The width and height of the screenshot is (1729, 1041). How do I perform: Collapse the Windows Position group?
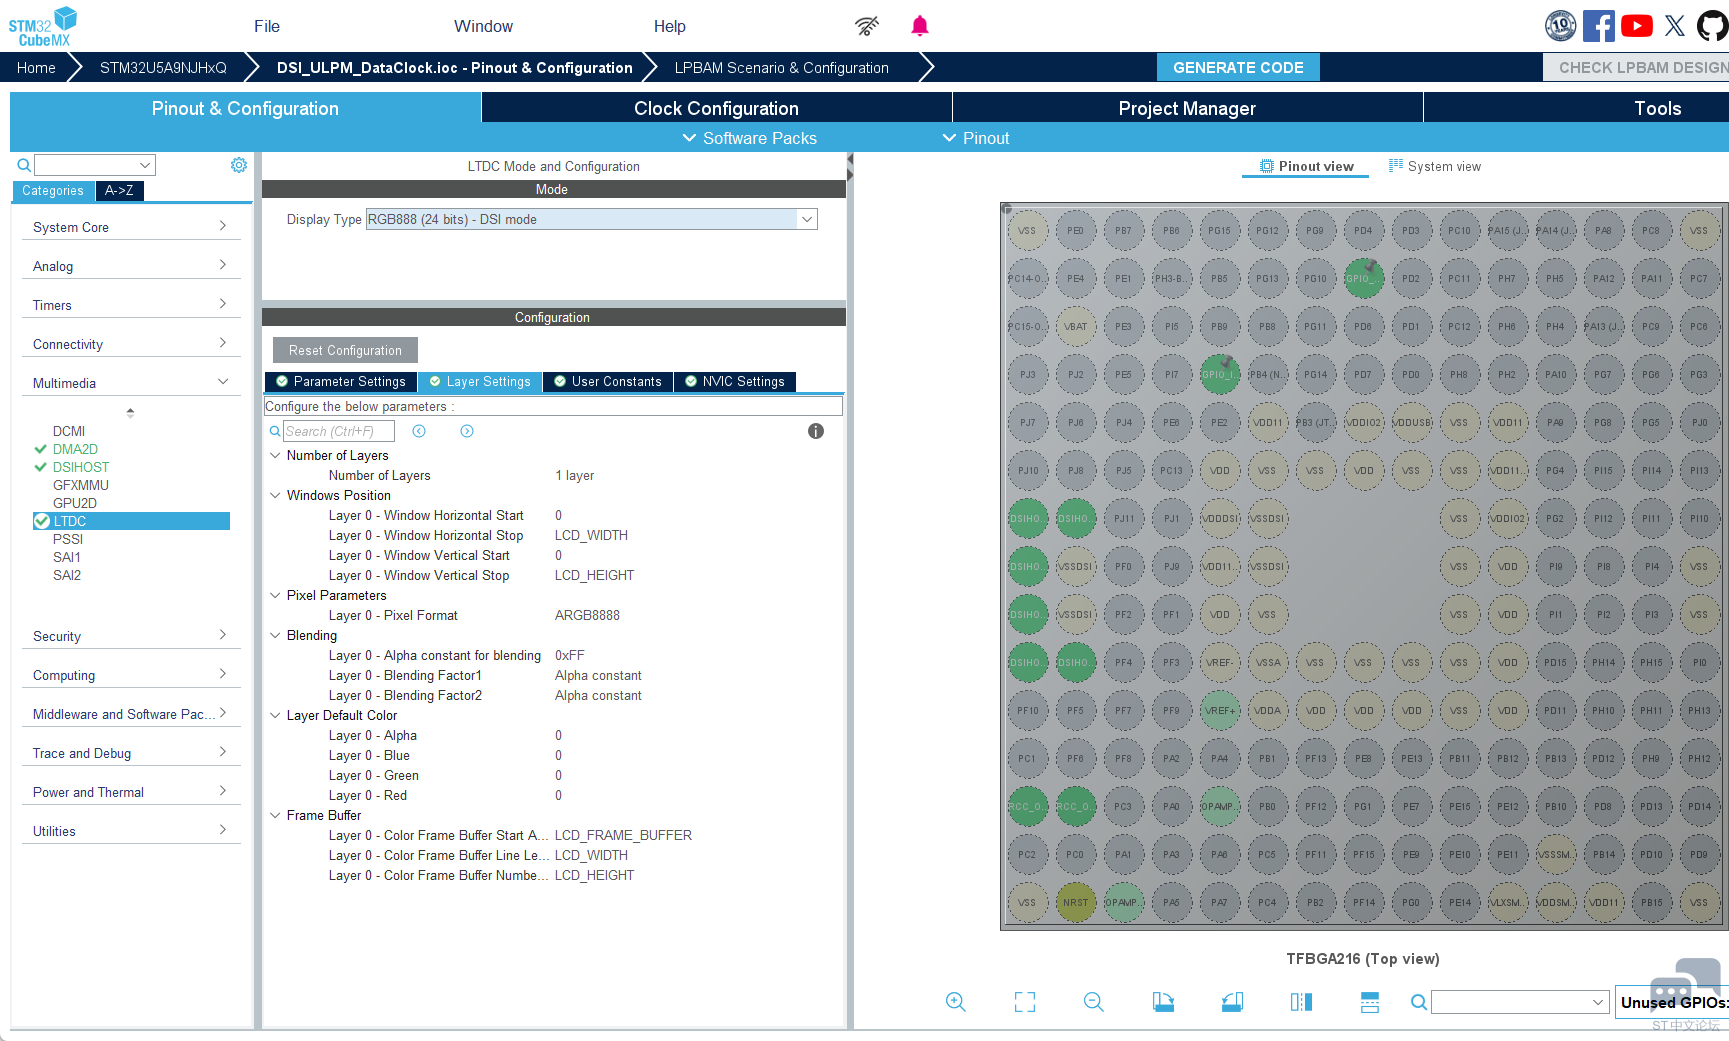pos(275,495)
